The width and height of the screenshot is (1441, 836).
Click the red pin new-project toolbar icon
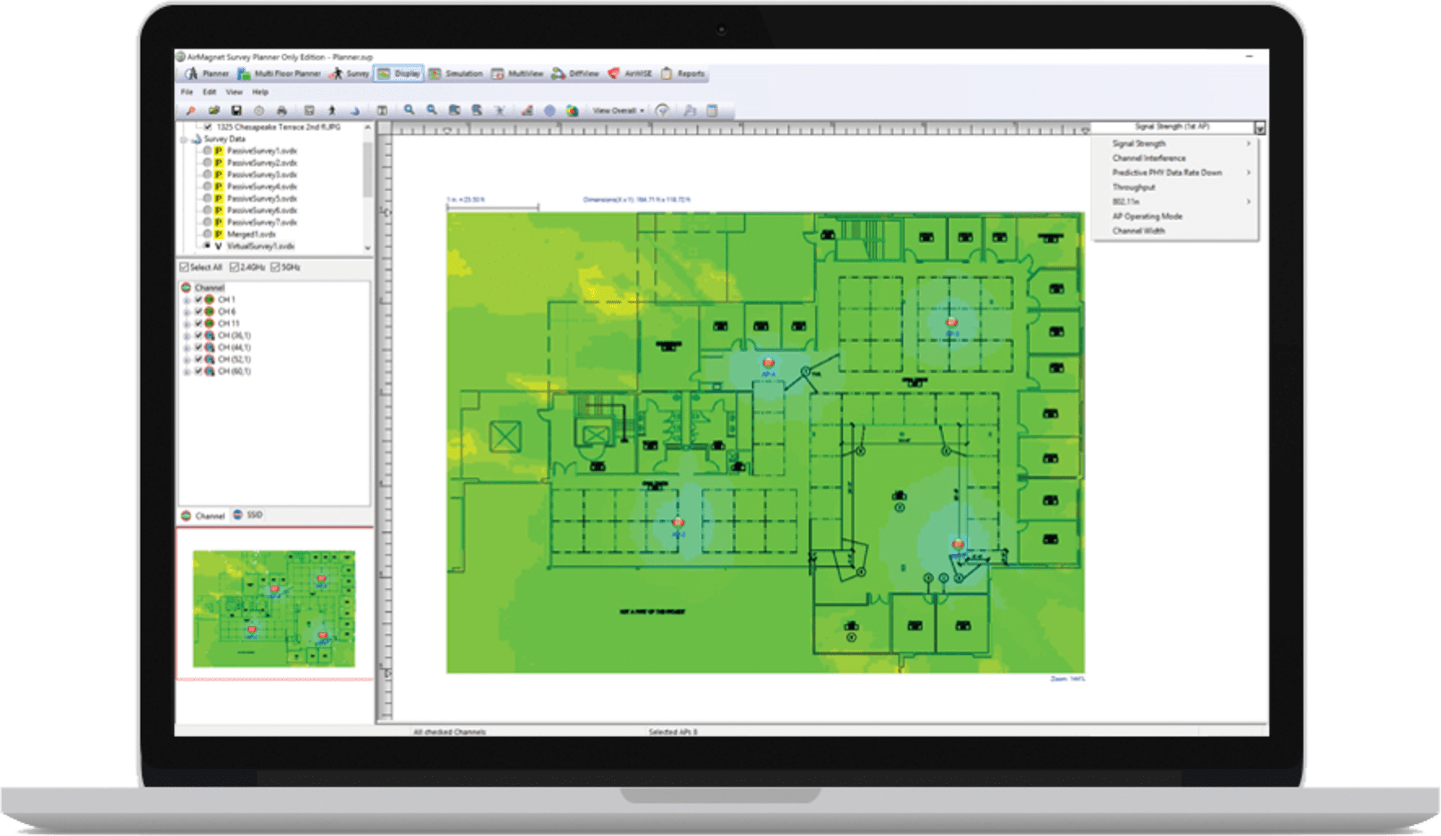190,111
